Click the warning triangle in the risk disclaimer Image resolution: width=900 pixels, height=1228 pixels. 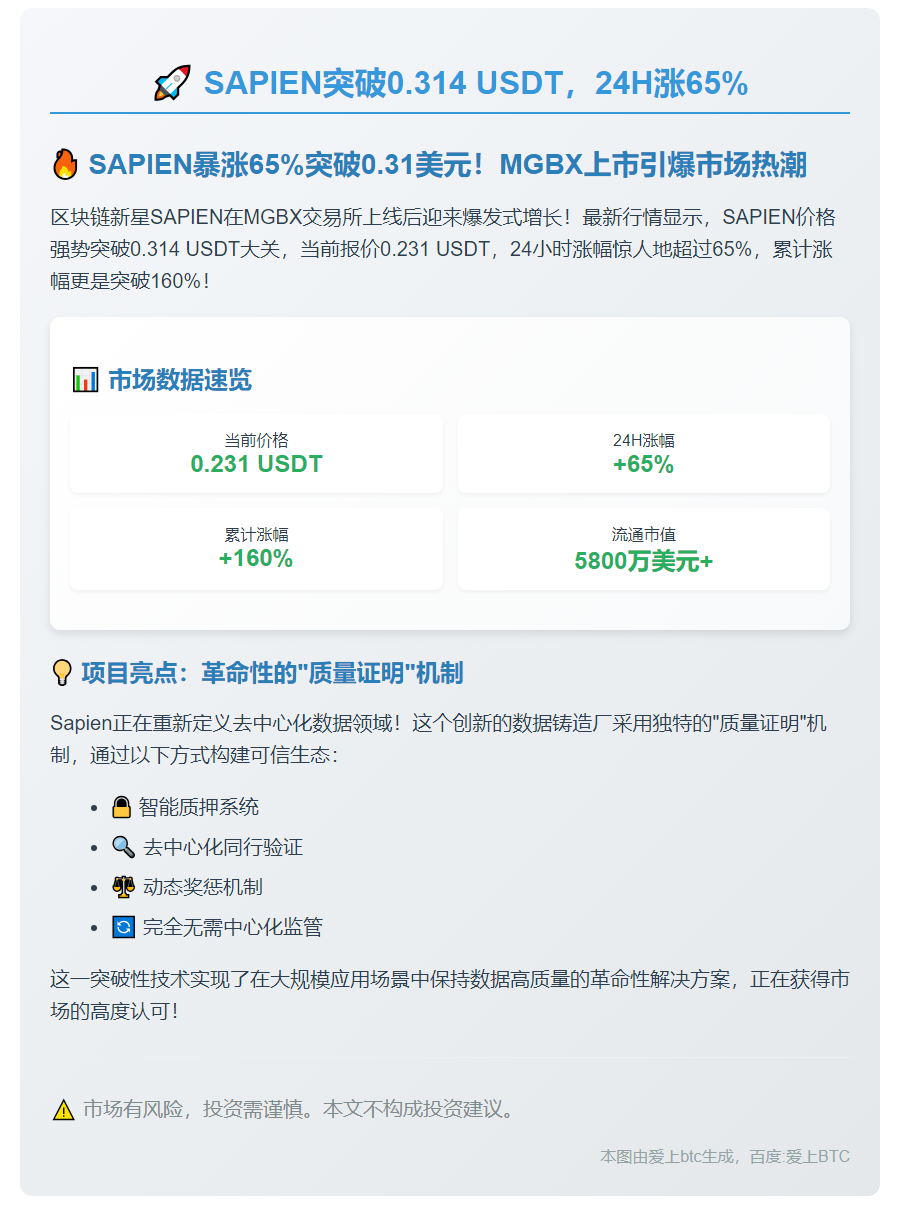(x=64, y=1108)
